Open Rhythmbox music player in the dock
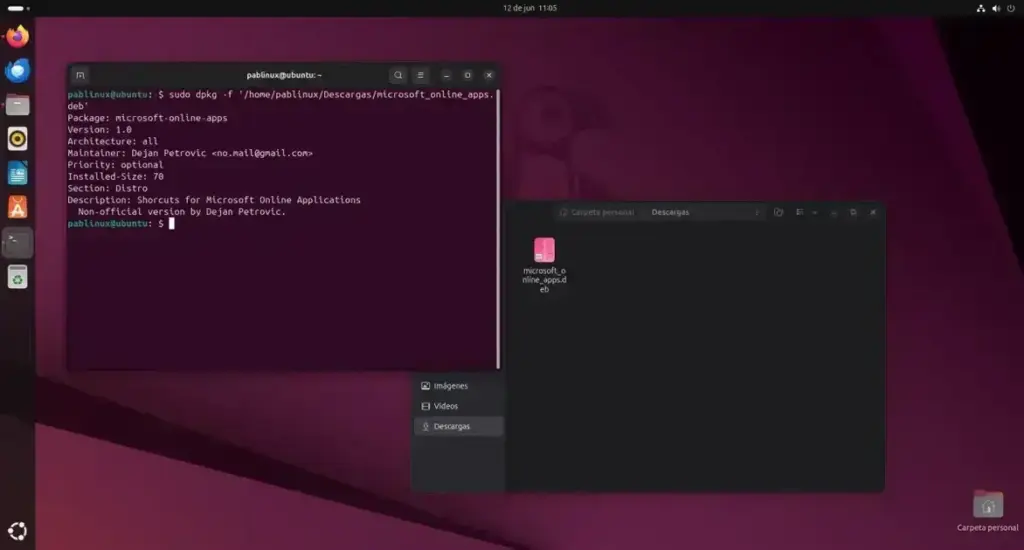This screenshot has height=550, width=1024. [x=18, y=139]
